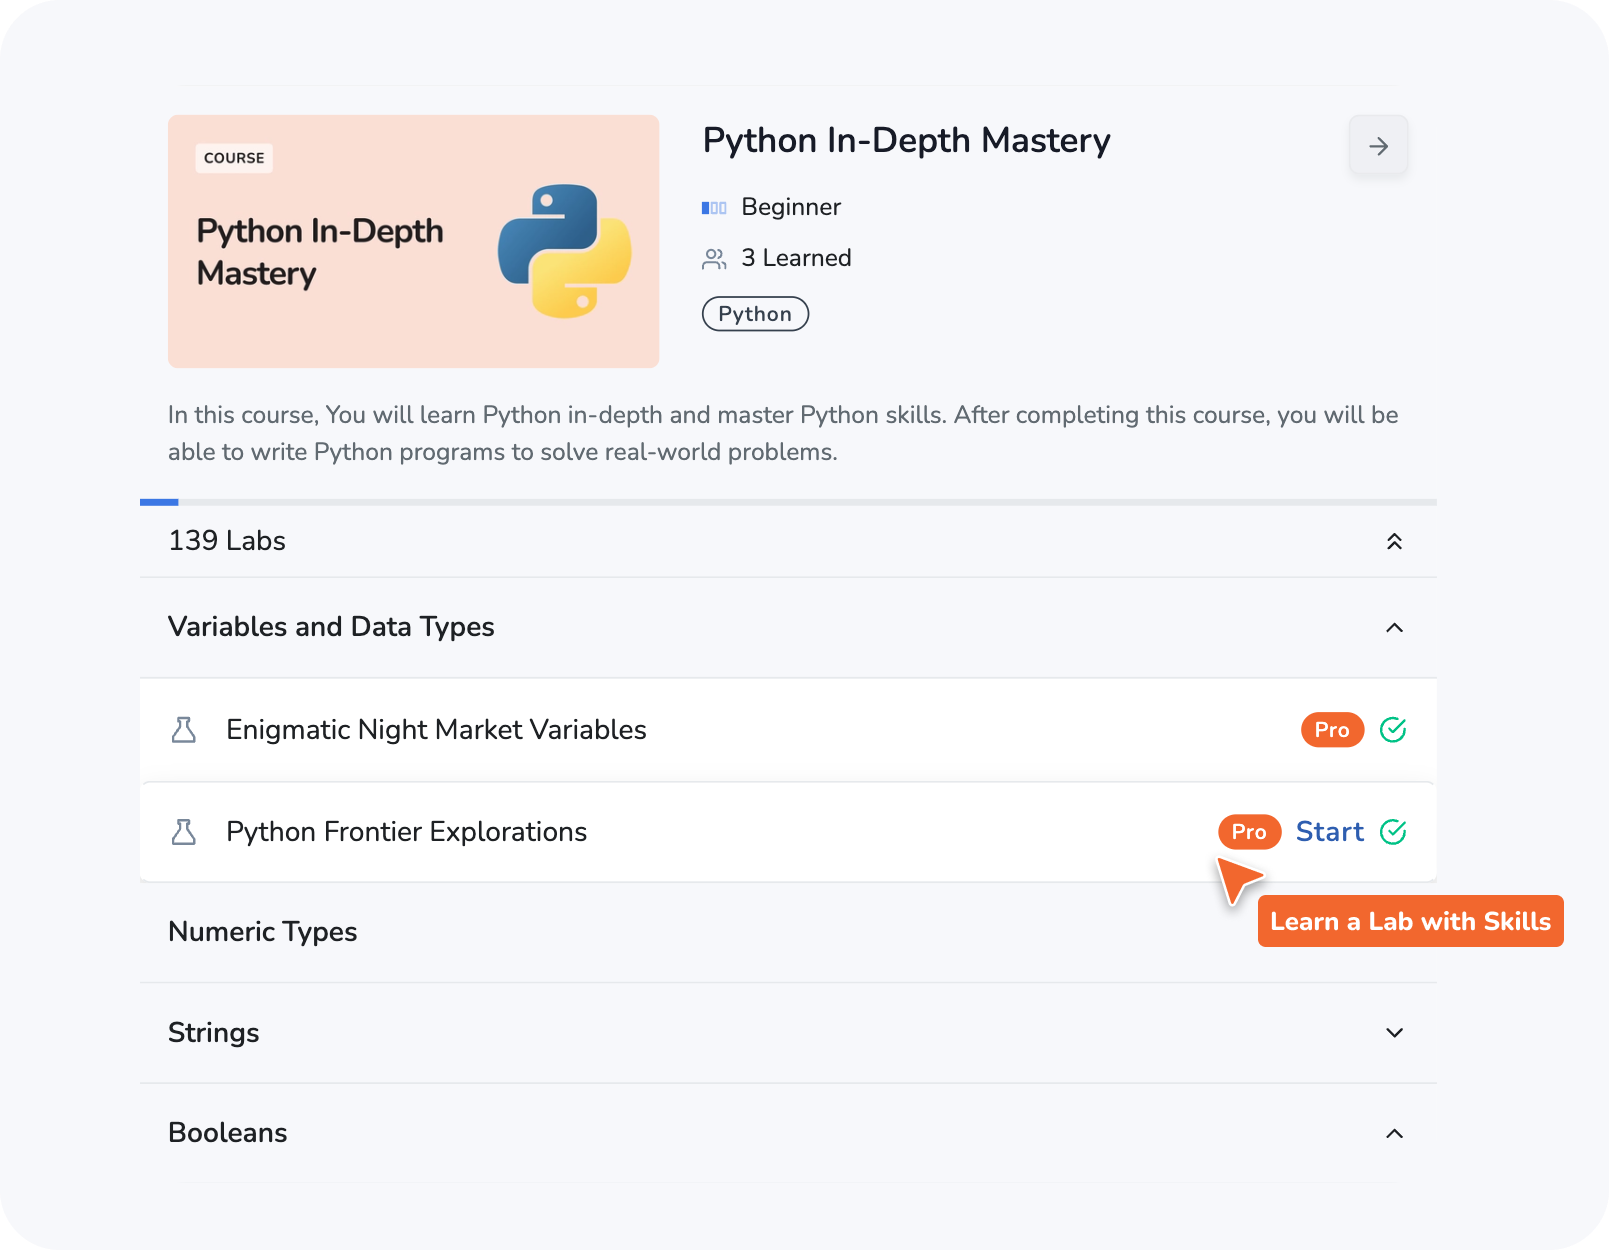This screenshot has width=1609, height=1250.
Task: Toggle the Booleans section chevron
Action: (1394, 1133)
